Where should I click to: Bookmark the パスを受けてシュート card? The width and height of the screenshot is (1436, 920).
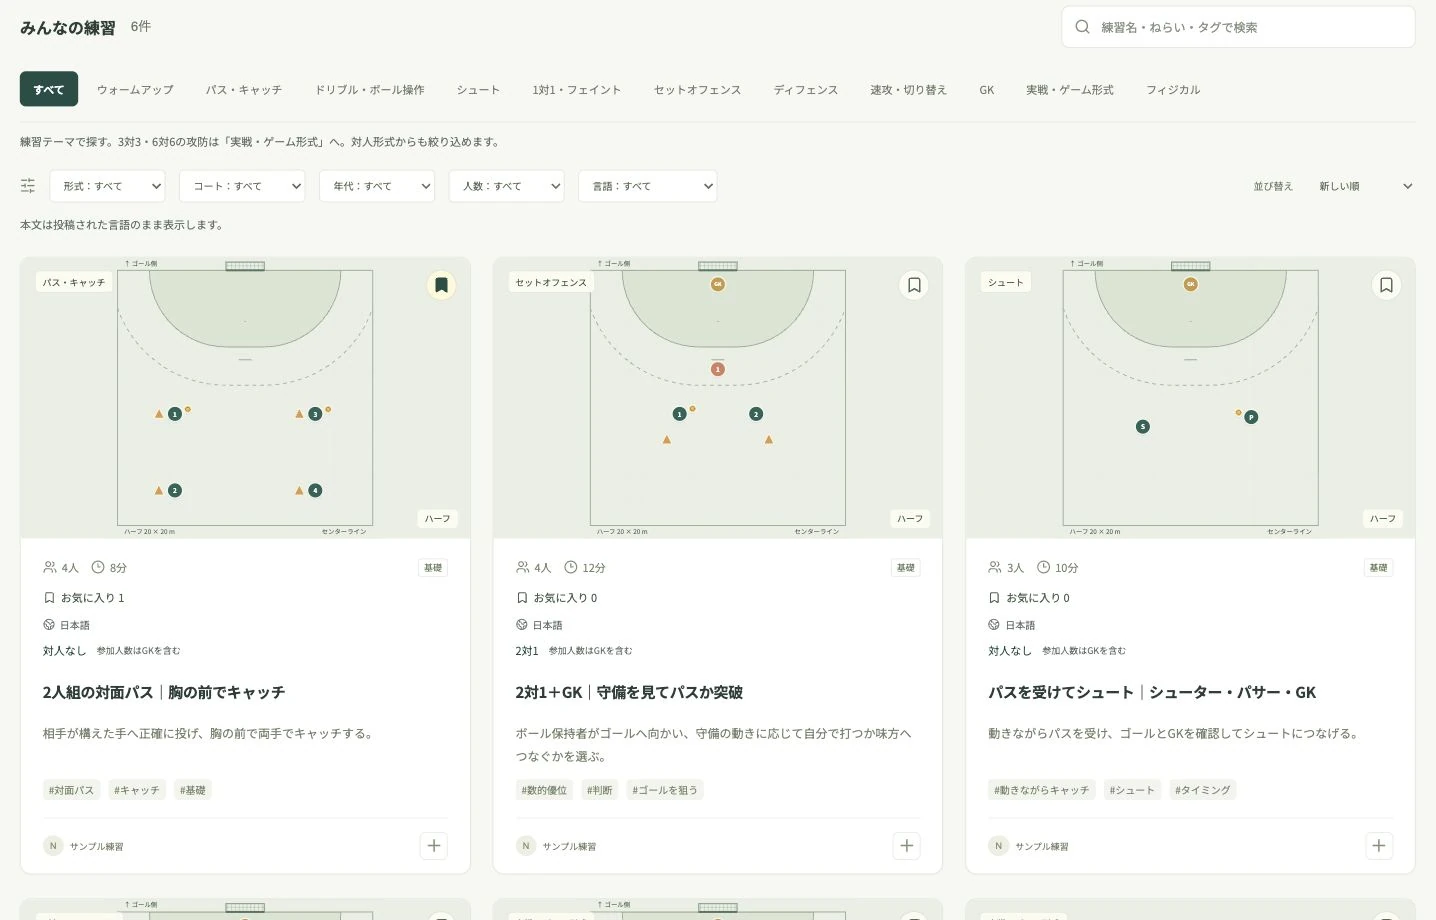point(1386,285)
